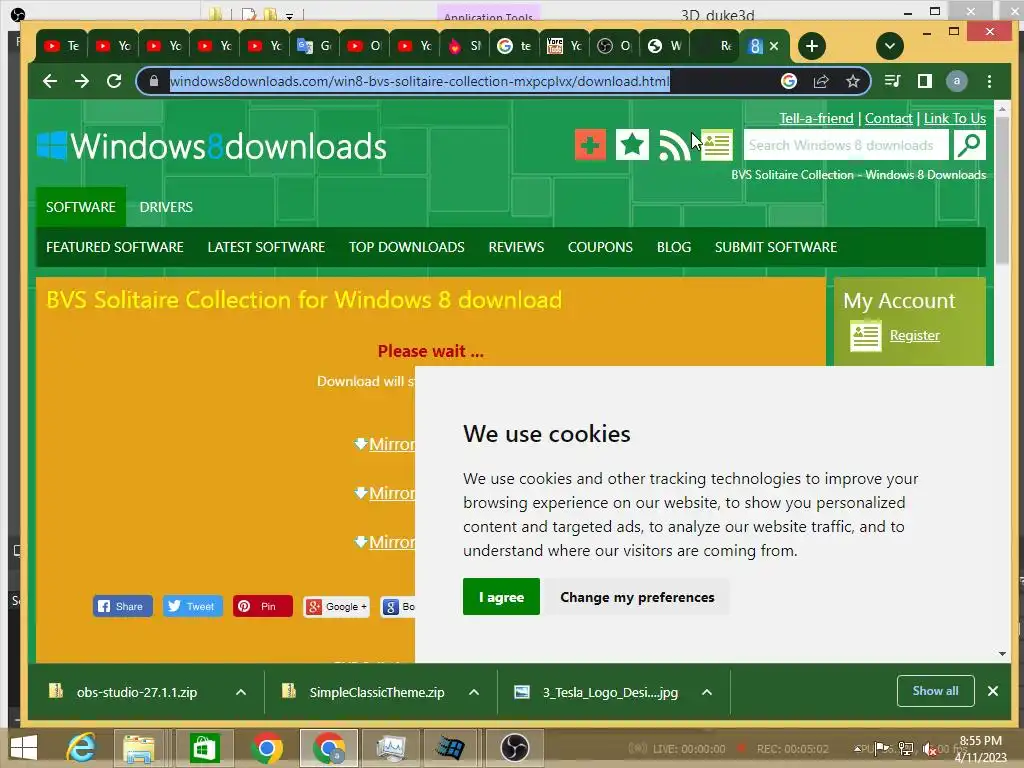This screenshot has width=1024, height=768.
Task: Expand options for 3_Tesla_Logo_Desi jpg download
Action: (707, 692)
